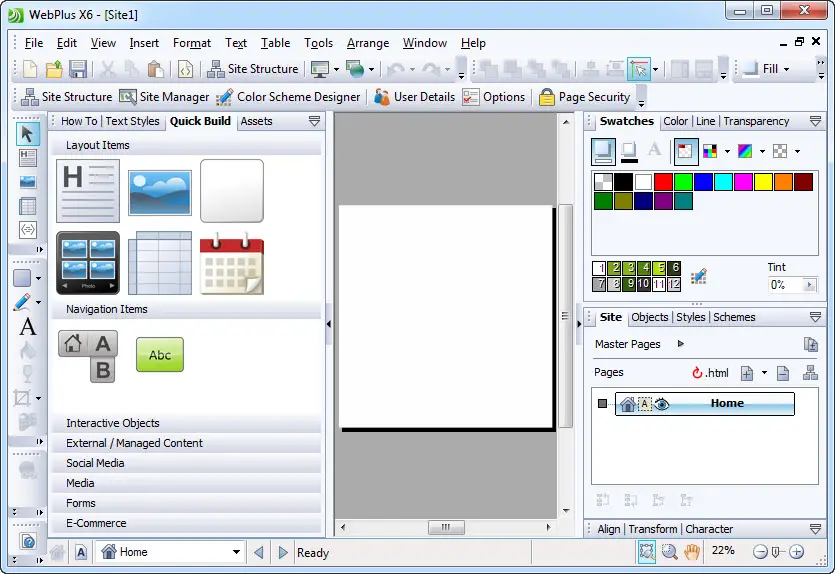Open the Insert menu
Image resolution: width=835 pixels, height=574 pixels.
coord(144,43)
